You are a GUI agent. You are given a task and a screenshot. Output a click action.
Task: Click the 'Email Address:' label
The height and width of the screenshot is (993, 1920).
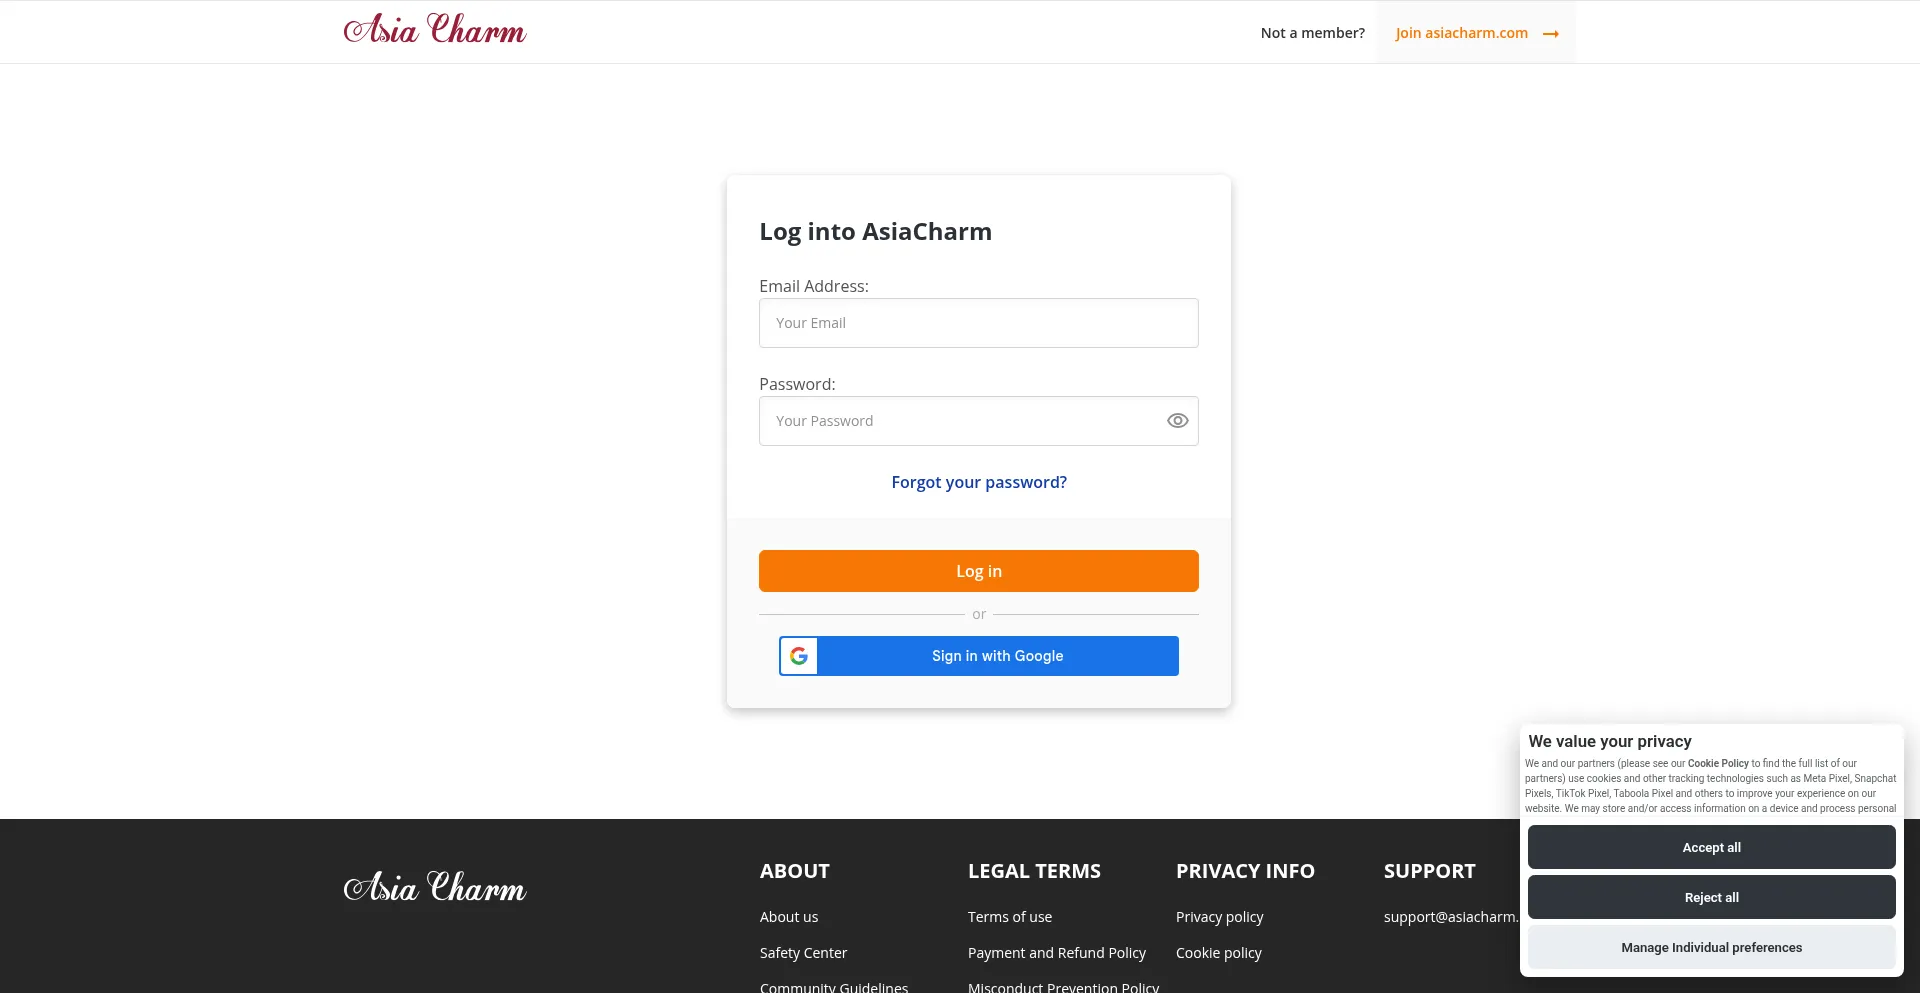coord(814,286)
